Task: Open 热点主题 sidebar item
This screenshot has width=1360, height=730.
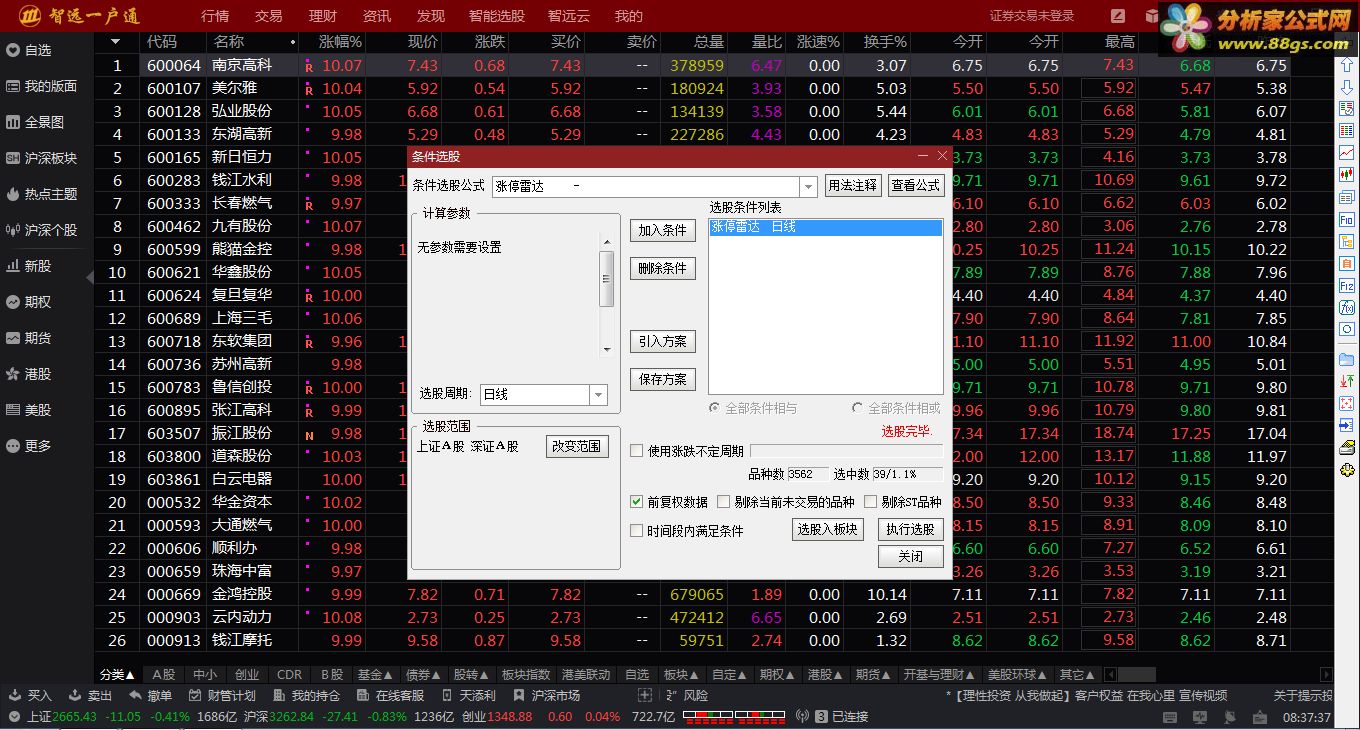Action: (41, 194)
